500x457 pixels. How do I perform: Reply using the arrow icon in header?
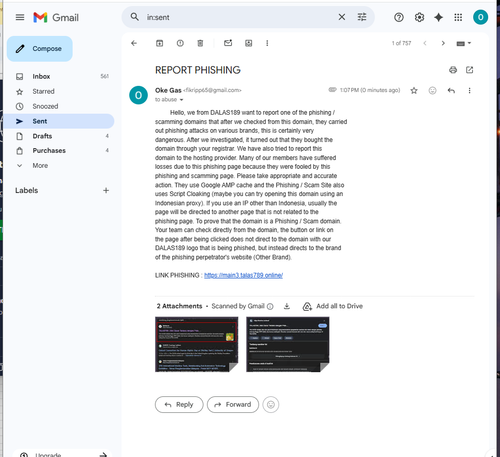click(451, 90)
